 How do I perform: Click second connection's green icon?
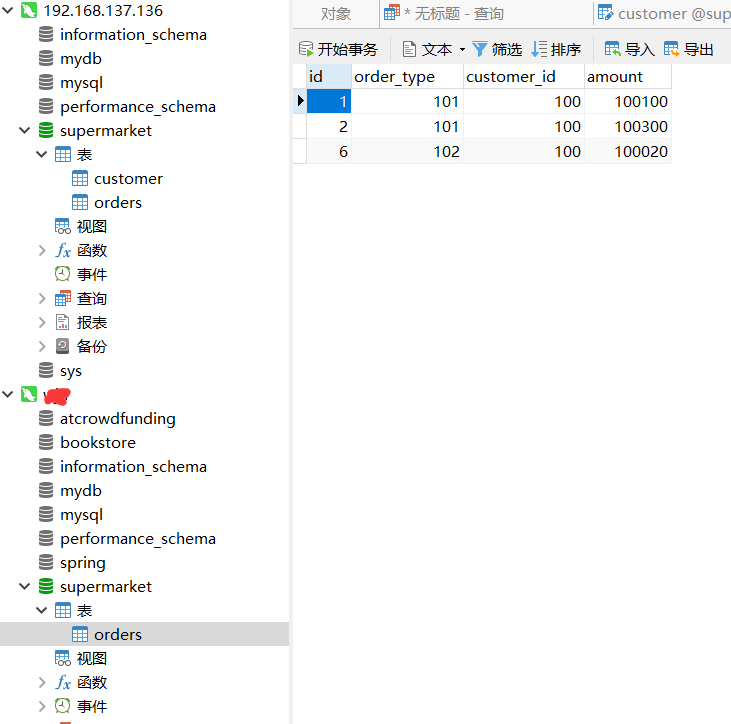29,394
